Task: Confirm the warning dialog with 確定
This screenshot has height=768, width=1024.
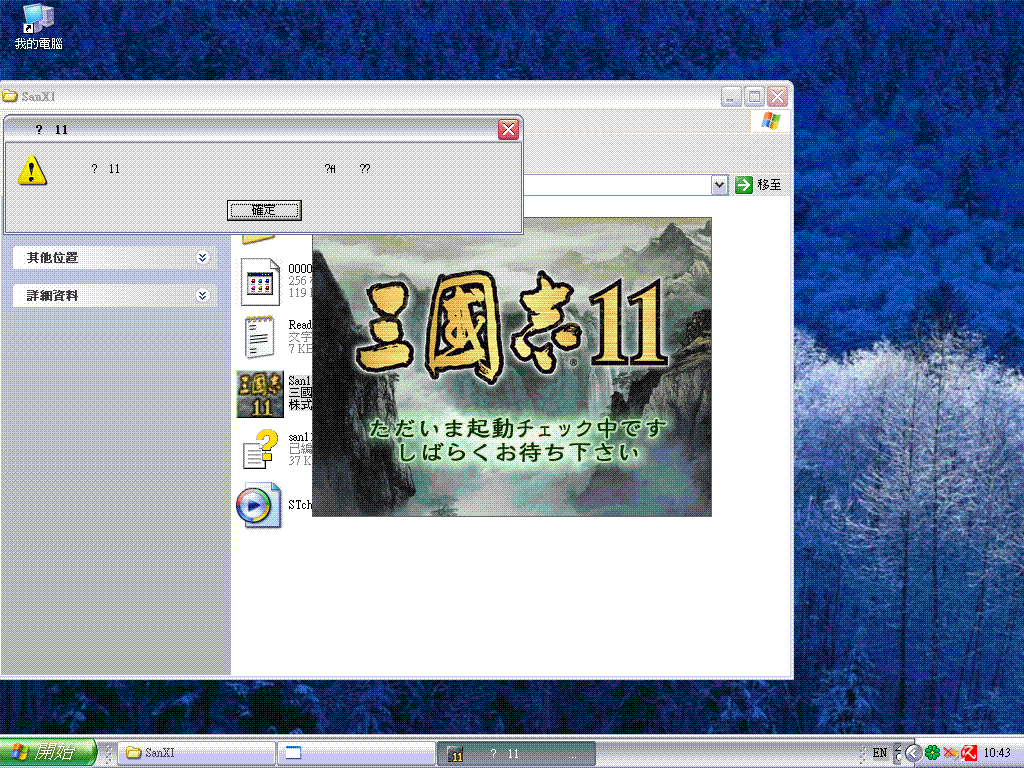Action: coord(264,210)
